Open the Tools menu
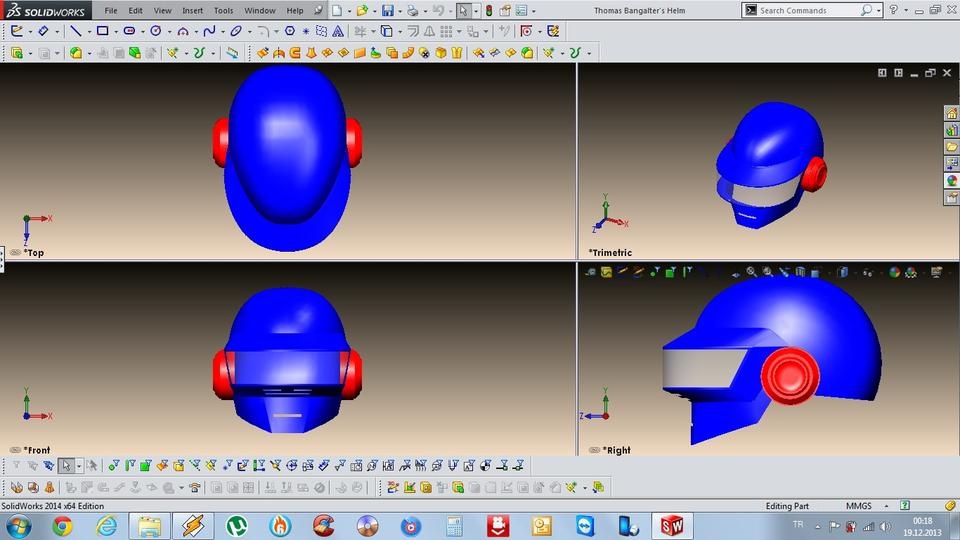This screenshot has height=540, width=960. coord(223,10)
